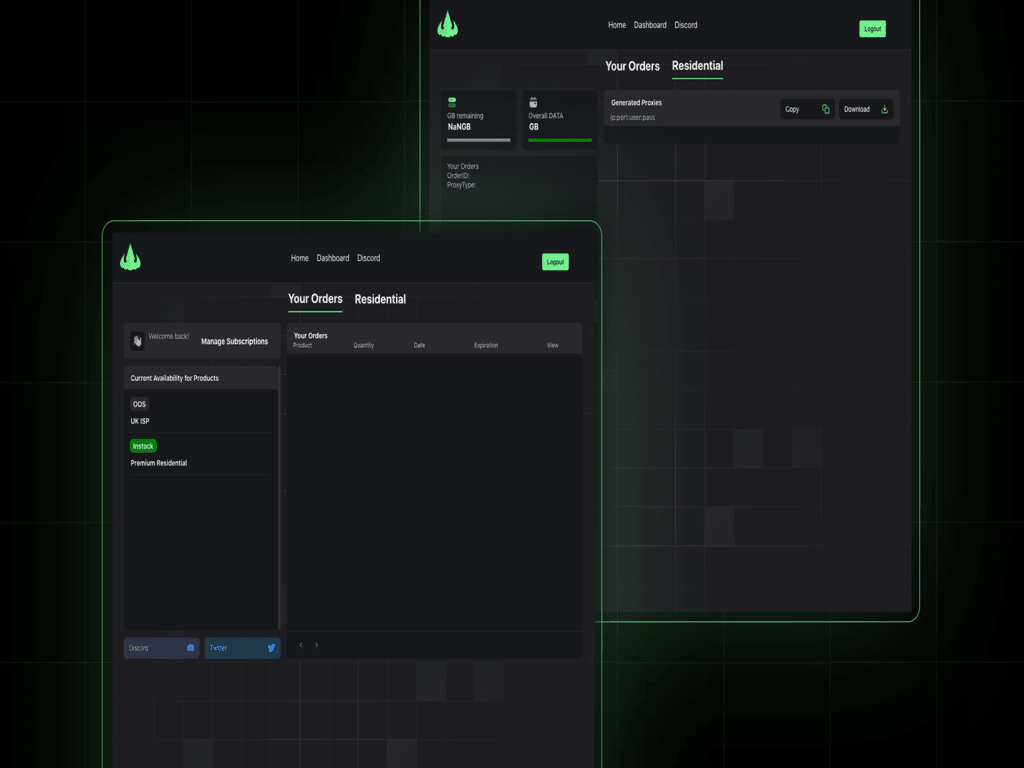Click the download arrow icon next to Download
This screenshot has width=1024, height=768.
[884, 109]
